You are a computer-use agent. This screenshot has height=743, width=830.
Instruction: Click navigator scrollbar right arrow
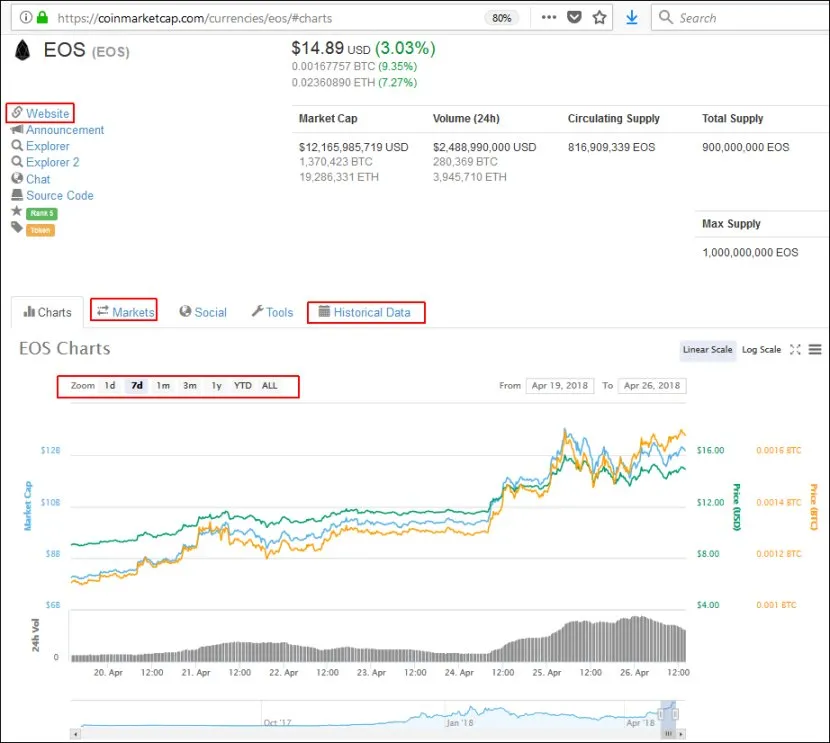click(x=681, y=734)
